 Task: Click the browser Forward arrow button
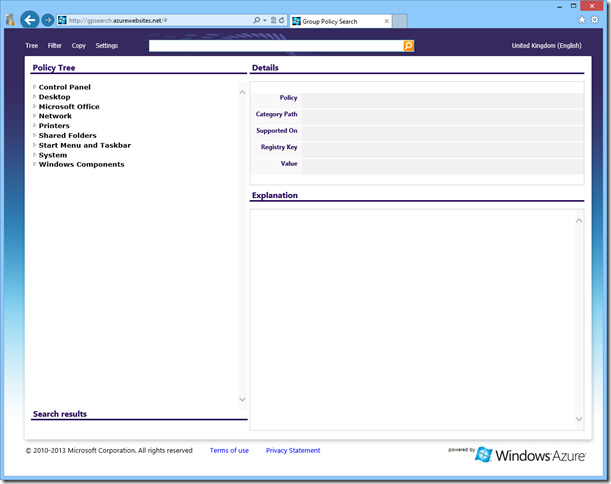click(48, 20)
